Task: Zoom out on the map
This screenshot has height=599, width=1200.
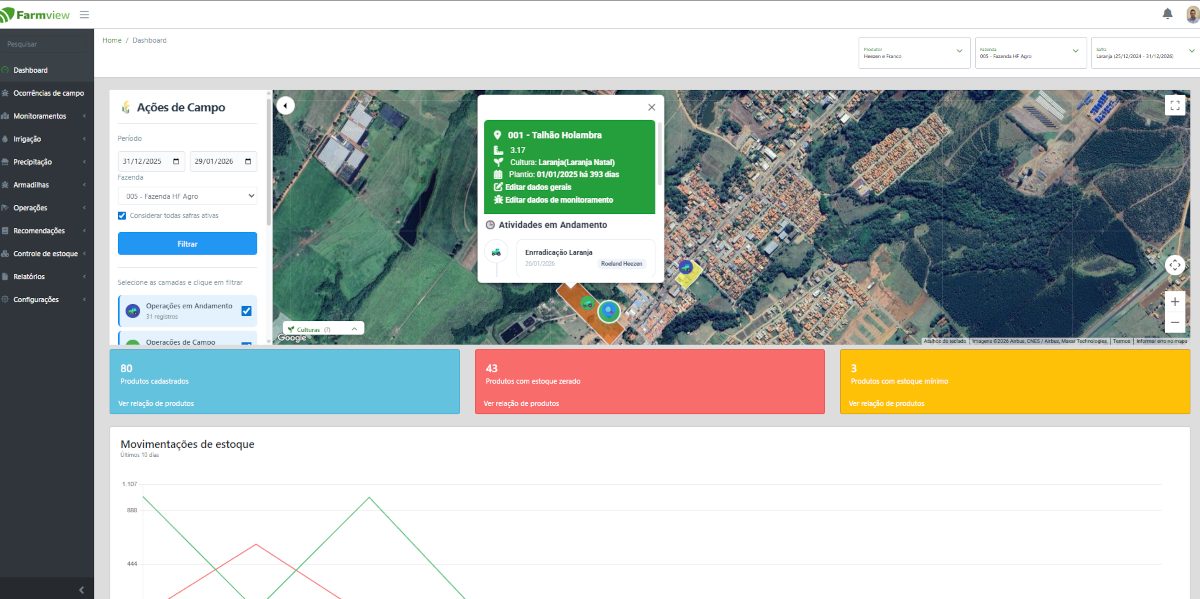Action: tap(1175, 322)
